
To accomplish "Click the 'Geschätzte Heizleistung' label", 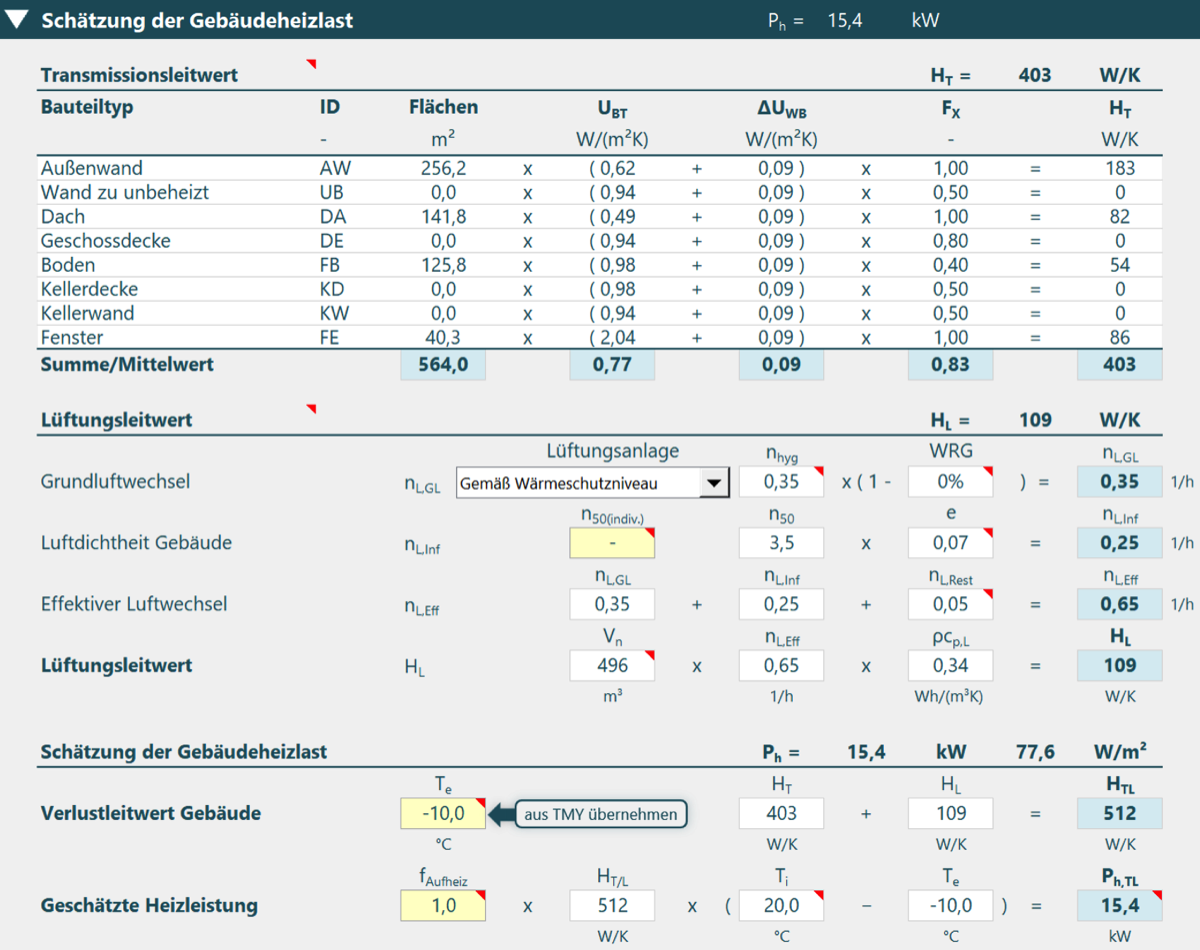I will pos(149,906).
